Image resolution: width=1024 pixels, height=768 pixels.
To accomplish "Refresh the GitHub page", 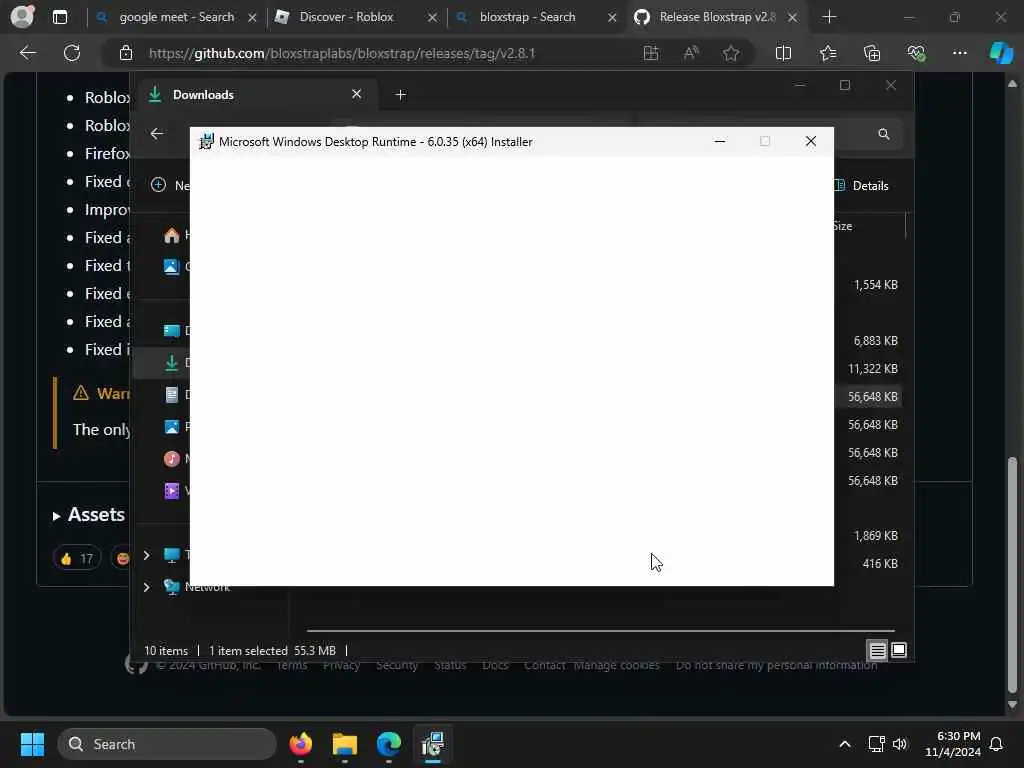I will click(x=72, y=53).
